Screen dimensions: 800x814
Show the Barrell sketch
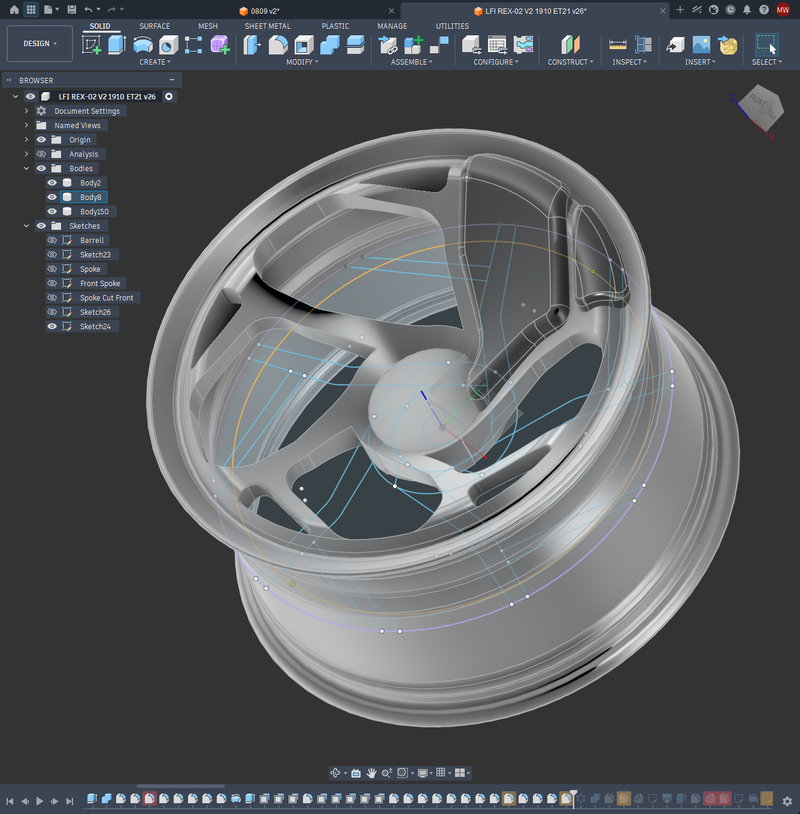[x=52, y=240]
